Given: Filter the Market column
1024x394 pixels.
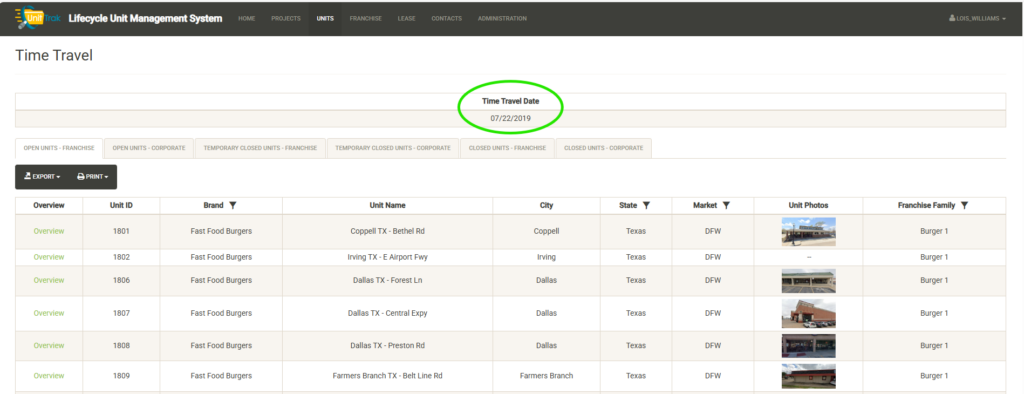Looking at the screenshot, I should click(x=726, y=205).
